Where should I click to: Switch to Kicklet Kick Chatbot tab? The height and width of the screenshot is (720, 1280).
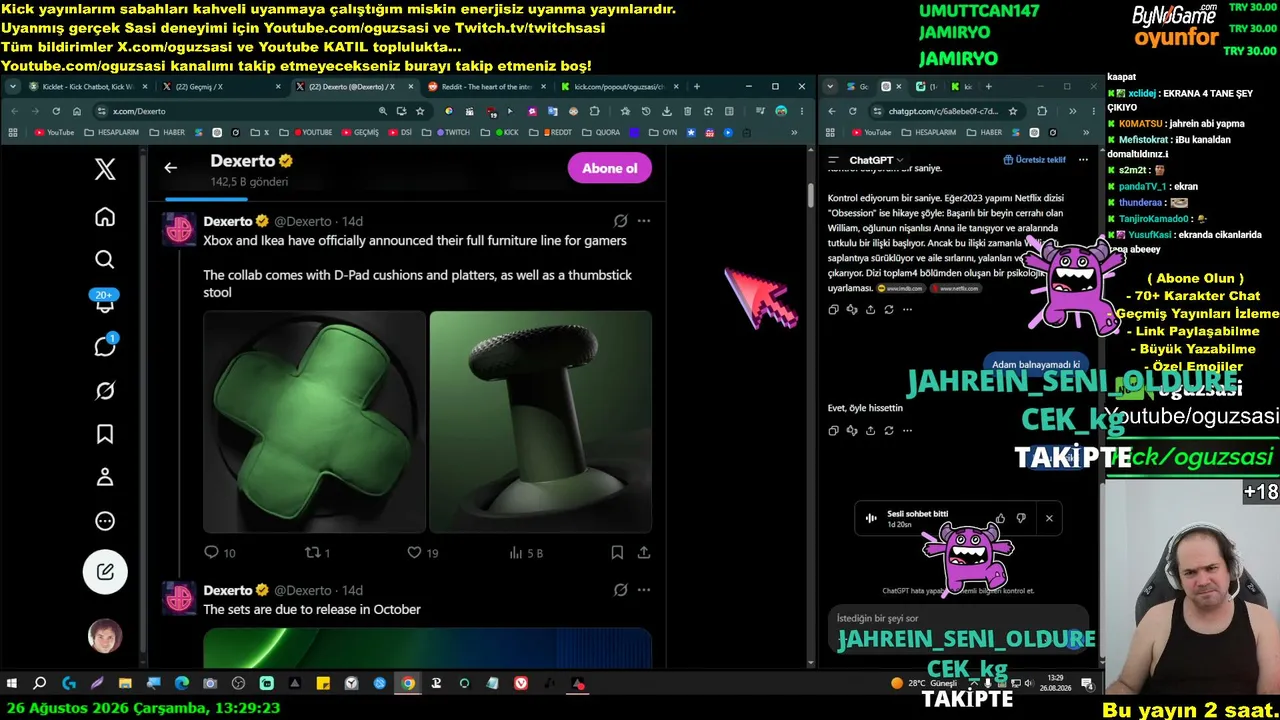click(x=87, y=87)
